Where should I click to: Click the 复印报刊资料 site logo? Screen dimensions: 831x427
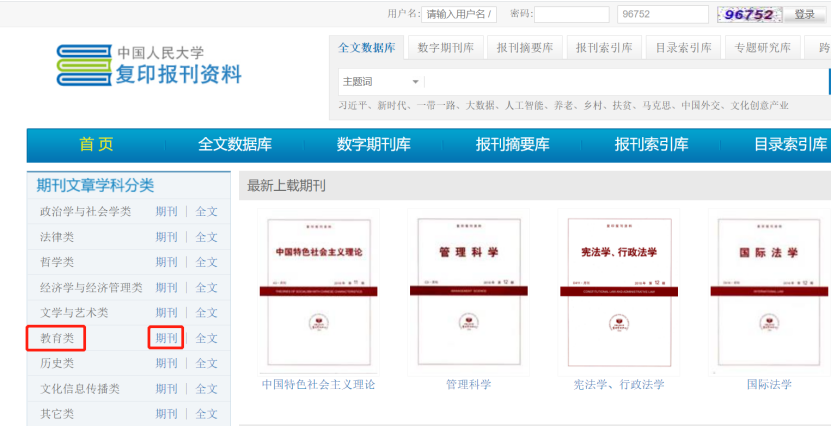coord(149,66)
